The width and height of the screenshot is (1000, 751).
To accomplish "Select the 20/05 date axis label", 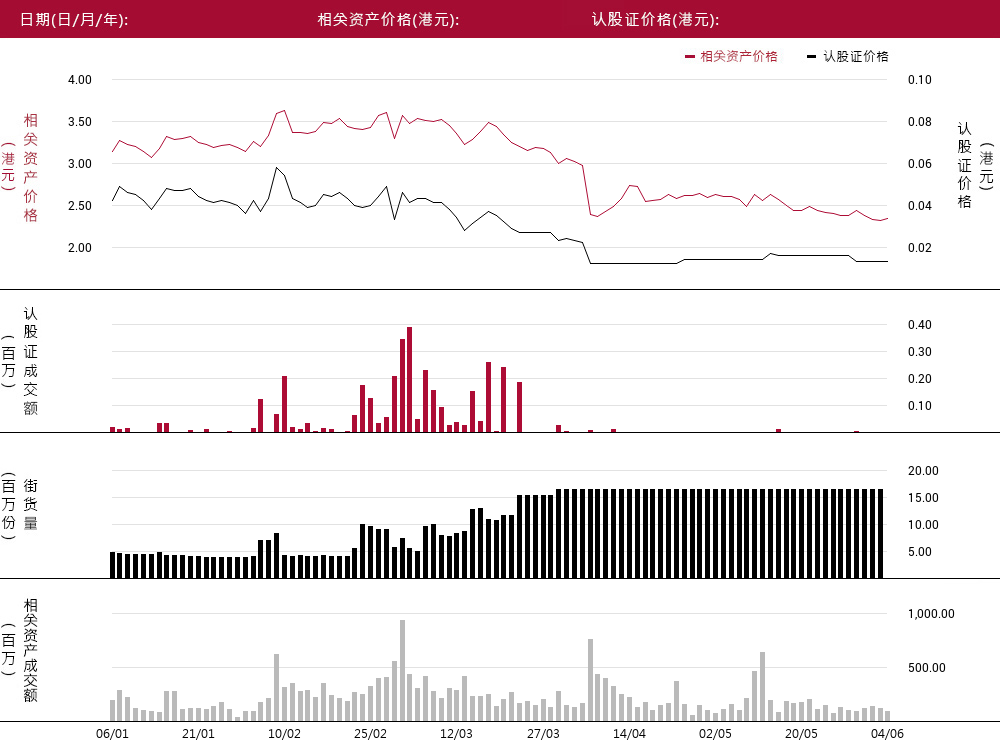I will [802, 734].
